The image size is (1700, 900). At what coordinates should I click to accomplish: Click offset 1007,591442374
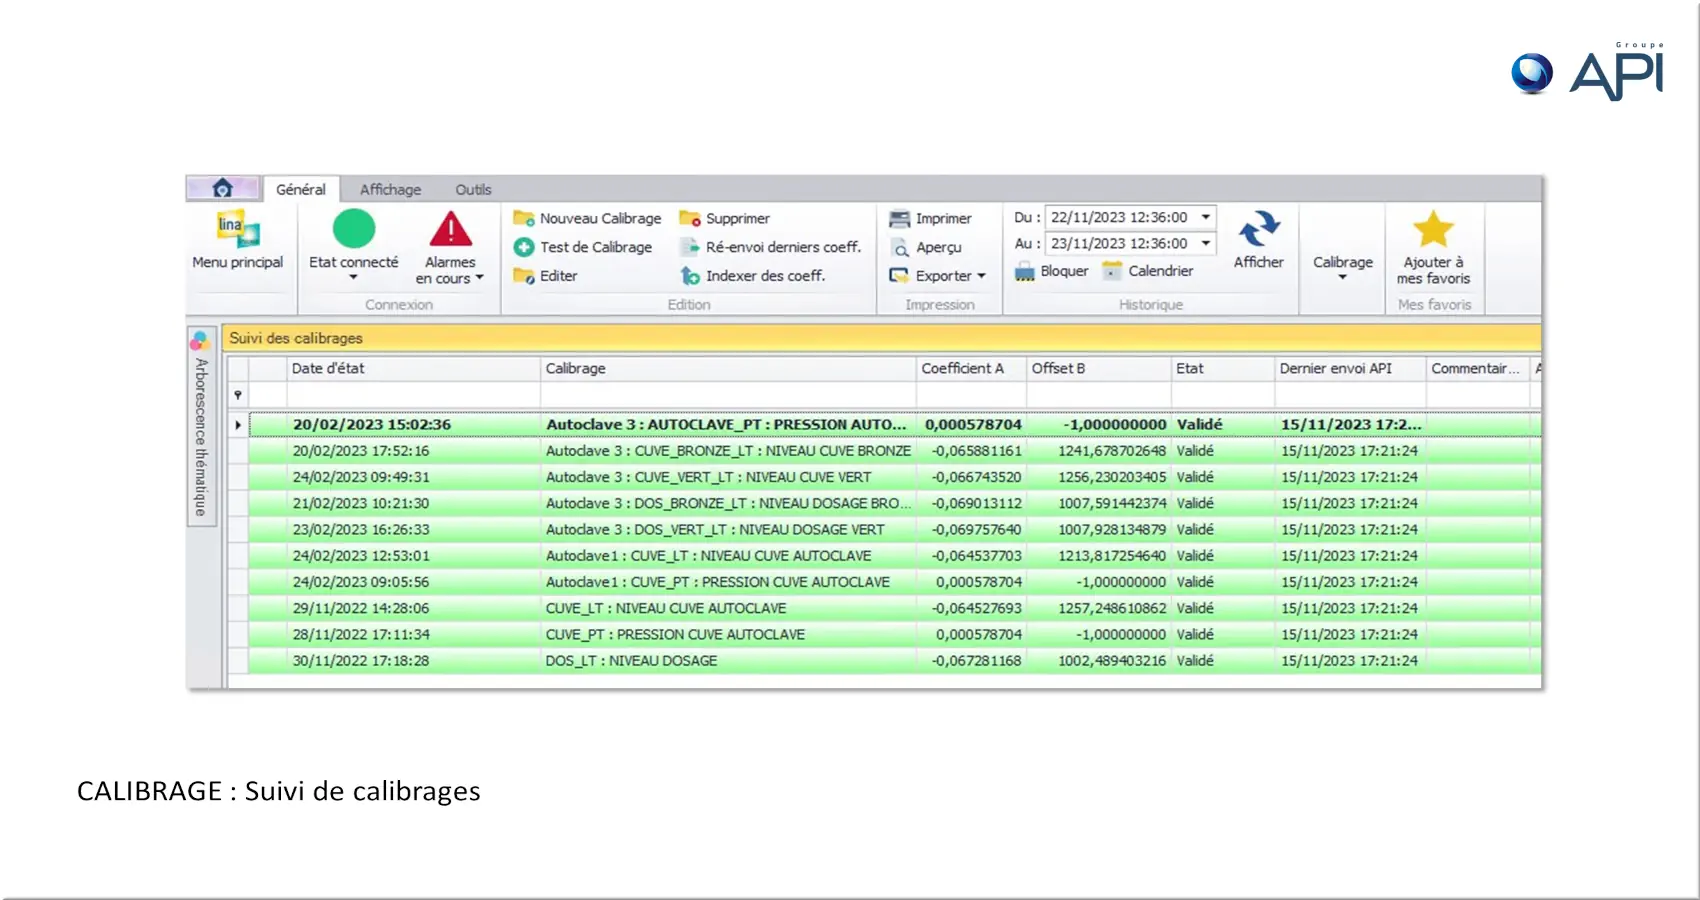(1112, 503)
